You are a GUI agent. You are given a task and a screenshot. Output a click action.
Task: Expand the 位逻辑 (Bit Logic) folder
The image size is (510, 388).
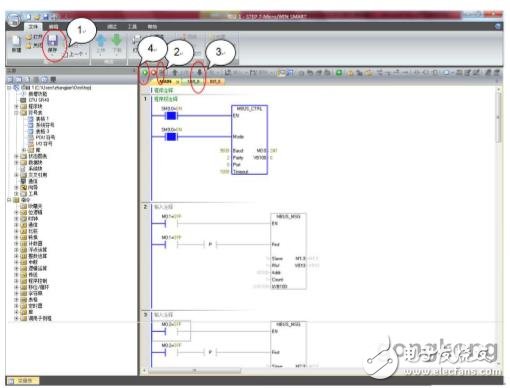point(16,212)
